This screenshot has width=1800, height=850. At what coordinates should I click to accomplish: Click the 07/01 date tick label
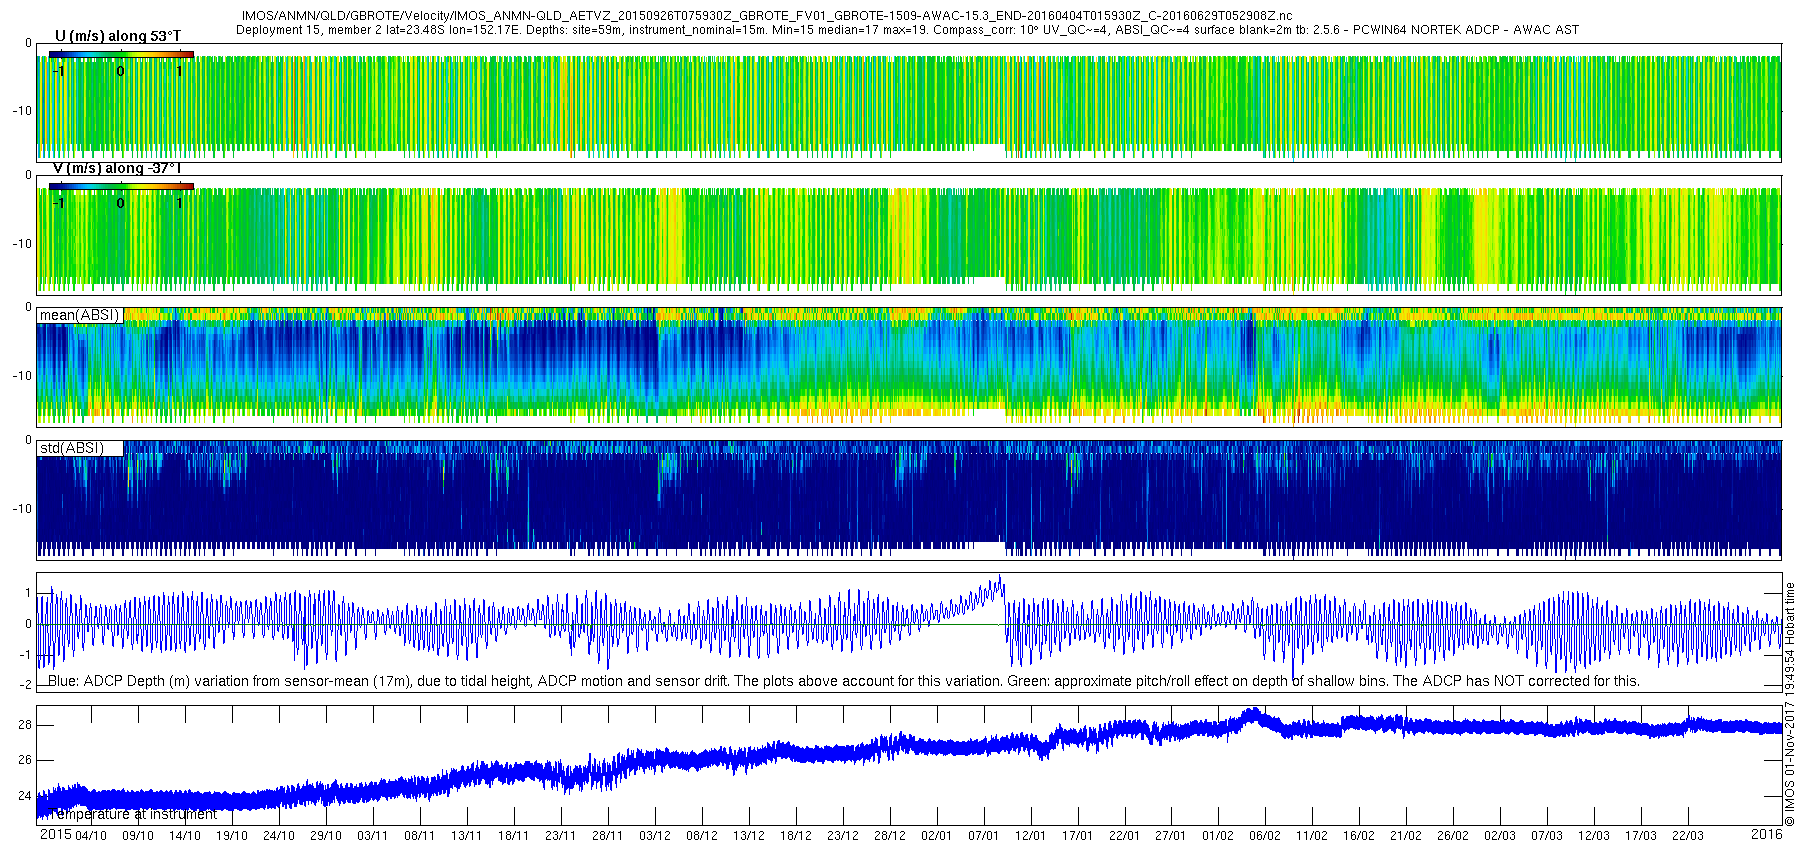click(x=983, y=835)
